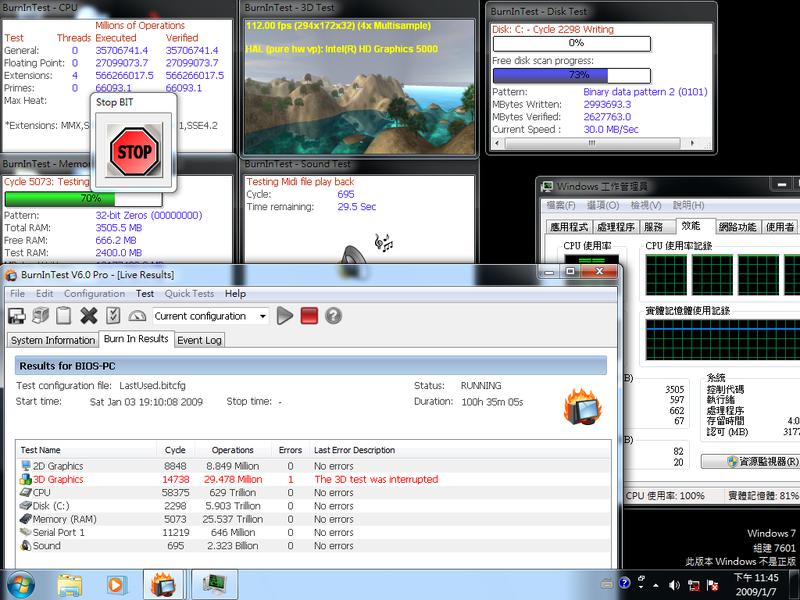Select the Memory (RAM) row icon
Screen dimensions: 800x600
coord(26,519)
